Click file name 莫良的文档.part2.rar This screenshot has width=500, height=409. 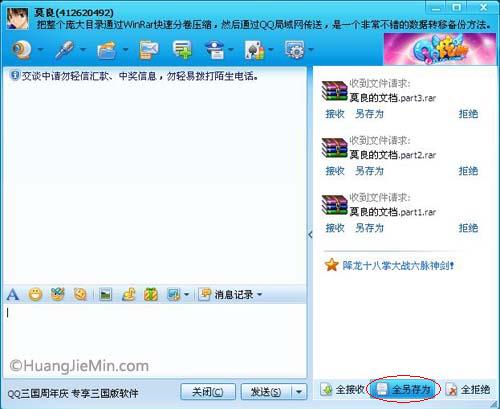point(393,155)
